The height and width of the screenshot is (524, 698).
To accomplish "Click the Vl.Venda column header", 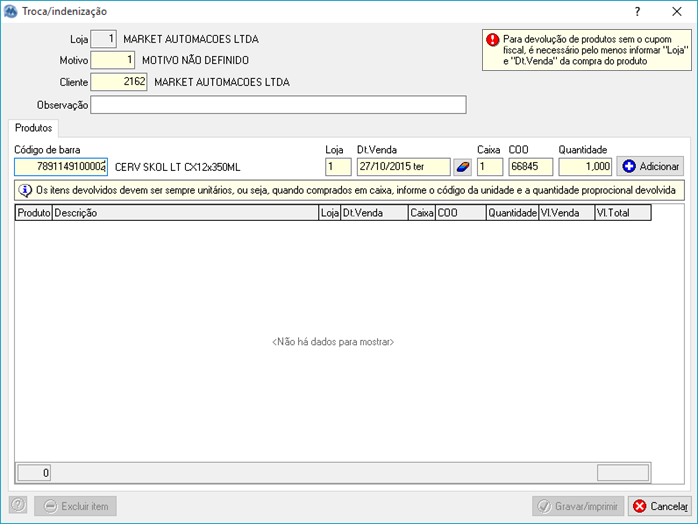I will point(567,213).
